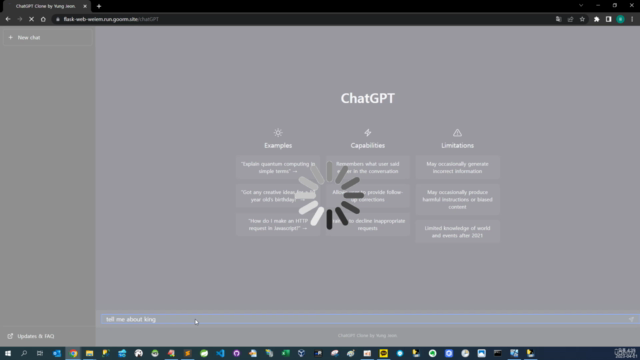The image size is (640, 360).
Task: Start a New chat from sidebar
Action: point(48,38)
